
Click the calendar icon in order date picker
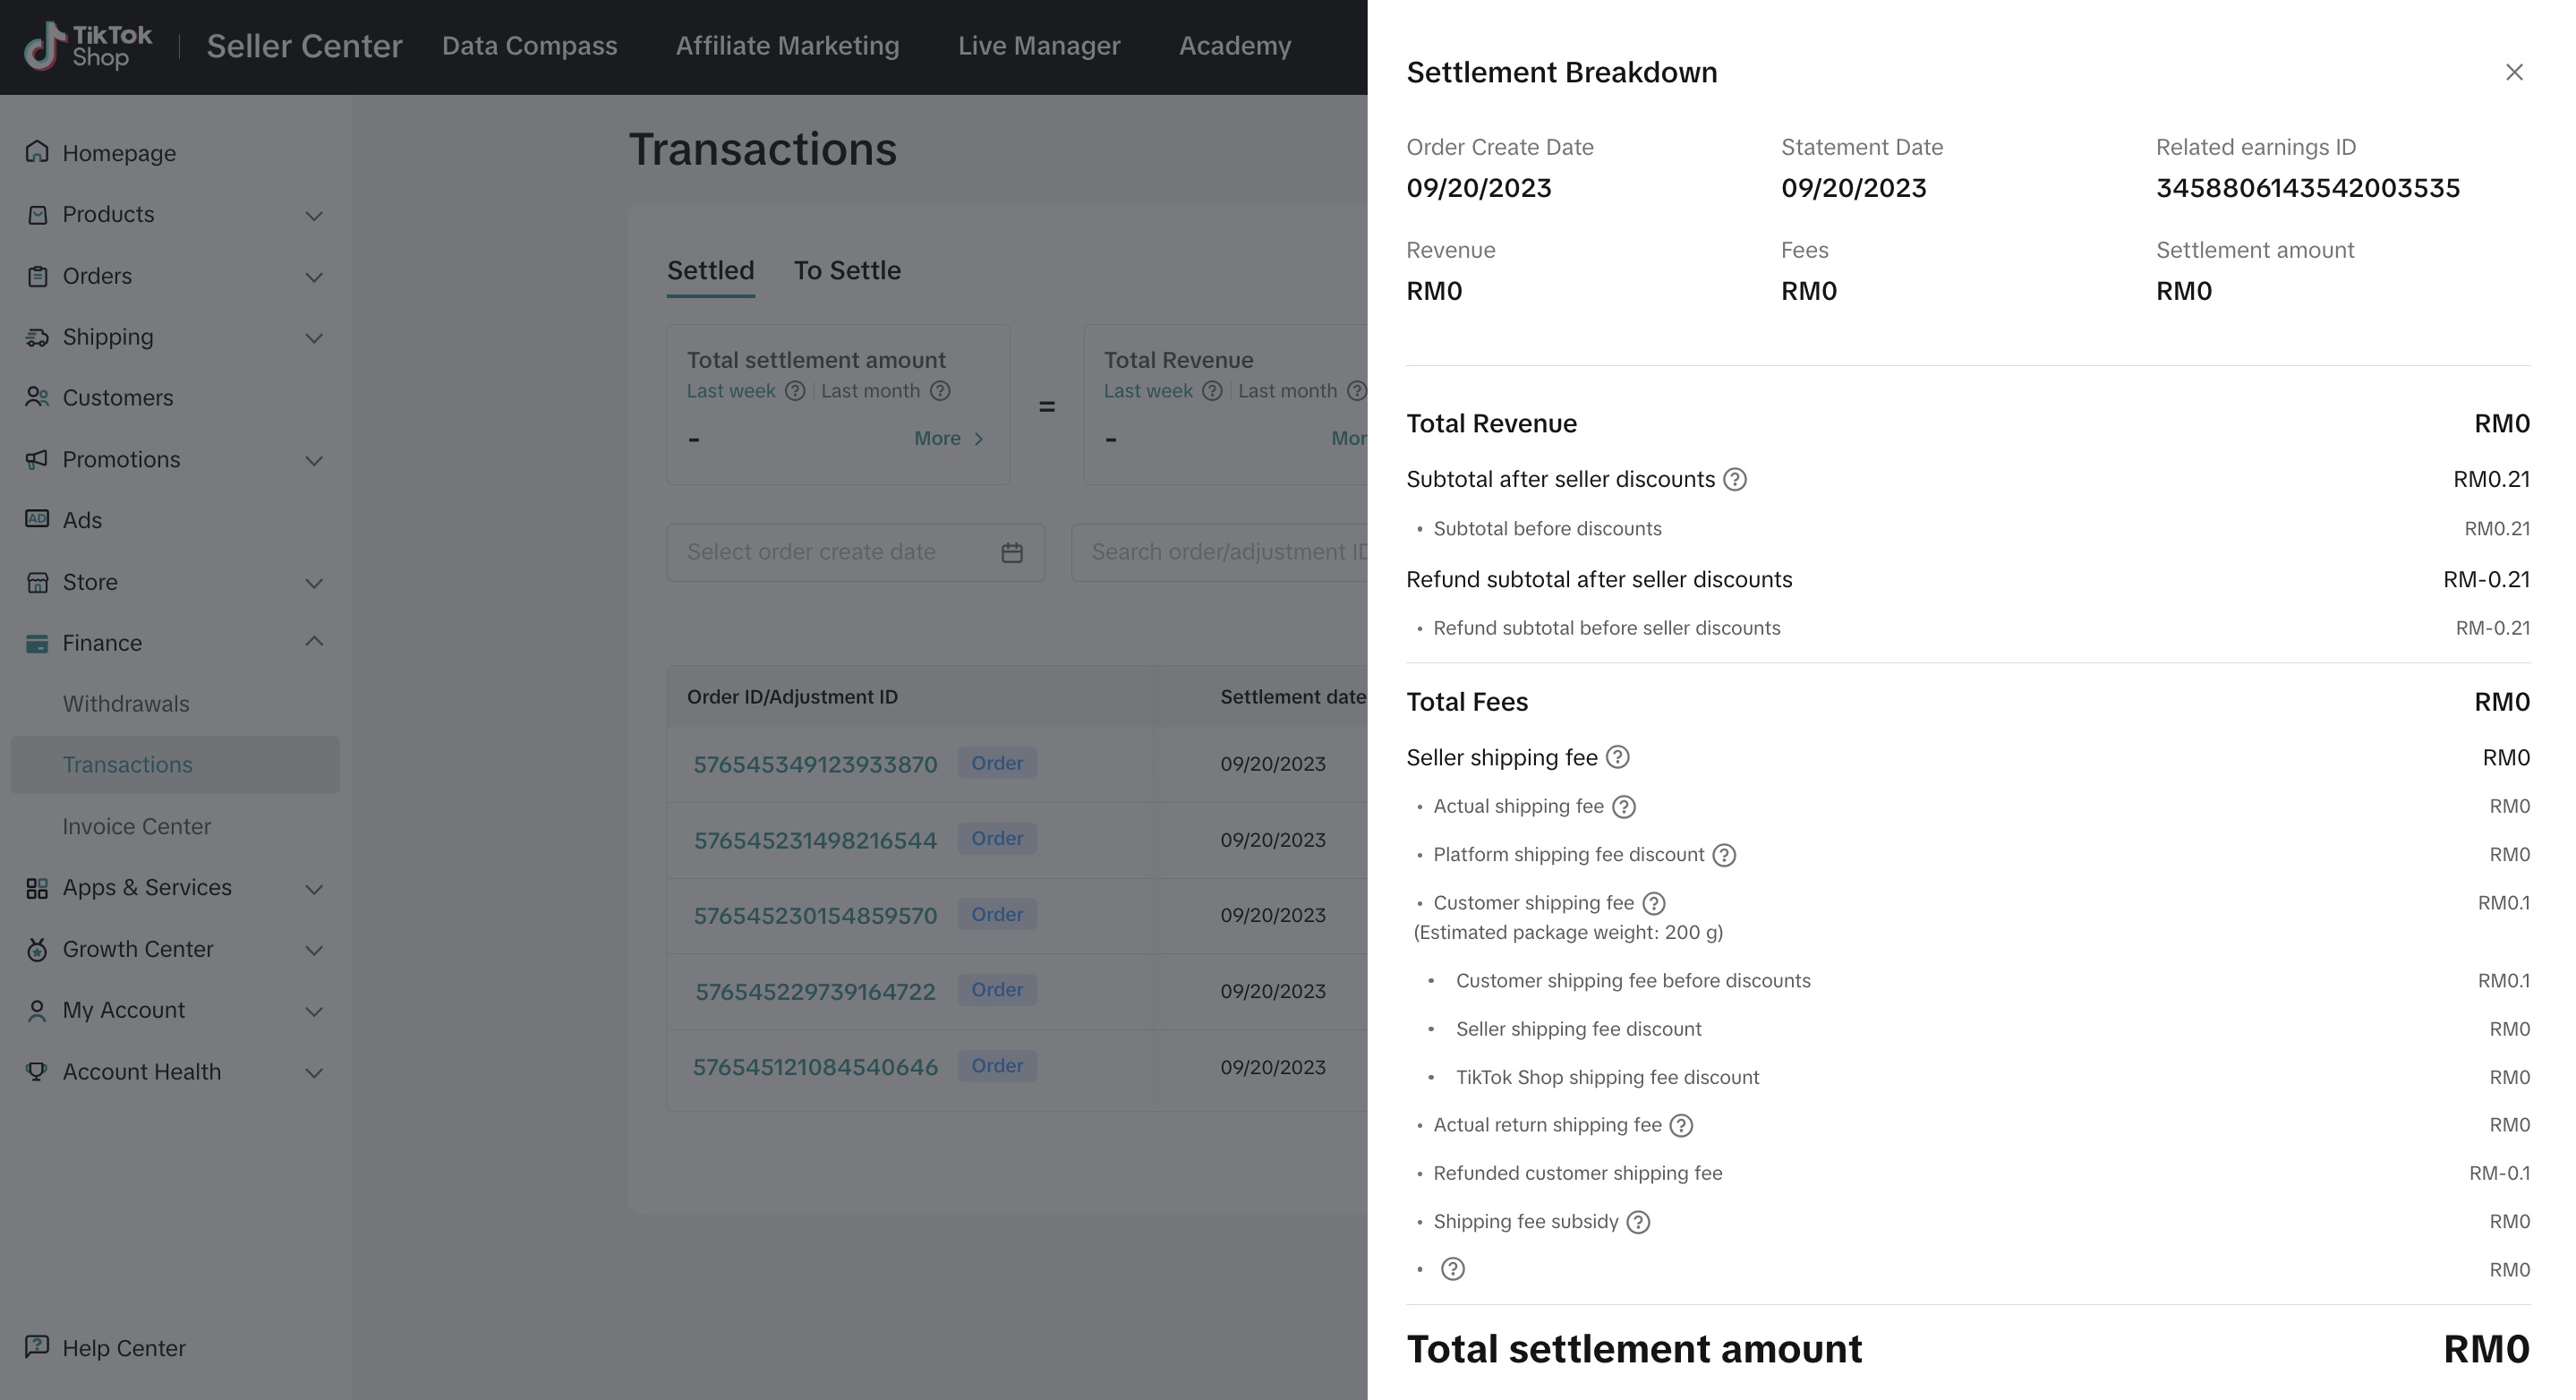[1012, 552]
